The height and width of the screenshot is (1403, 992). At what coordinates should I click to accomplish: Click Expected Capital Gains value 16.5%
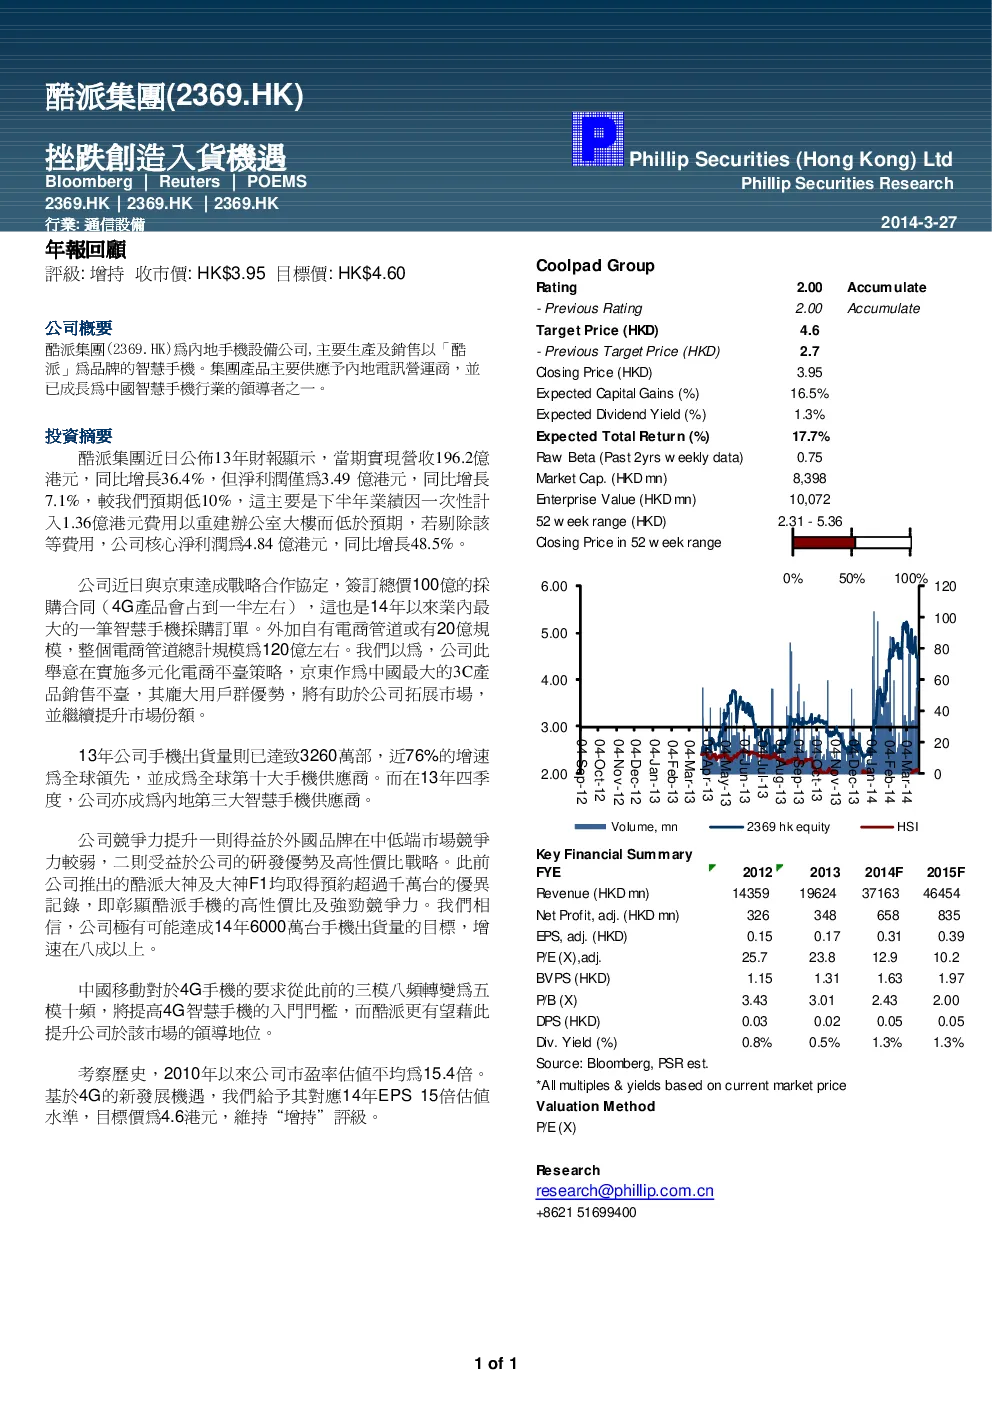[x=810, y=394]
